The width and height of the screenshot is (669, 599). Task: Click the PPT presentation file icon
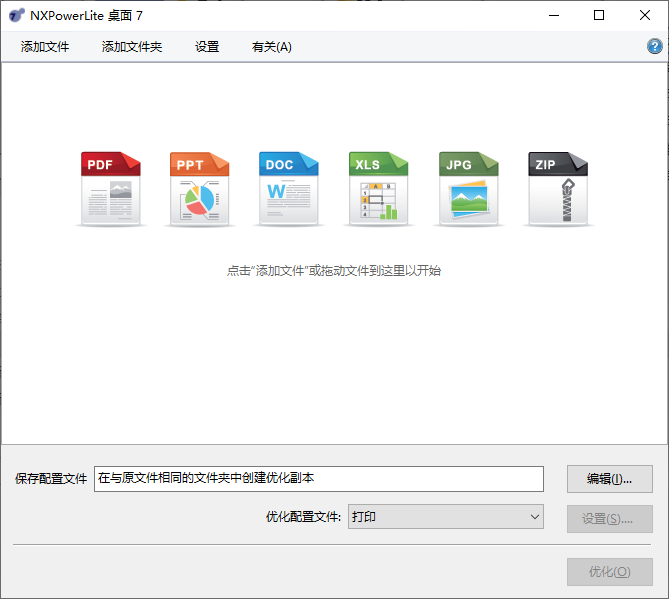coord(199,188)
